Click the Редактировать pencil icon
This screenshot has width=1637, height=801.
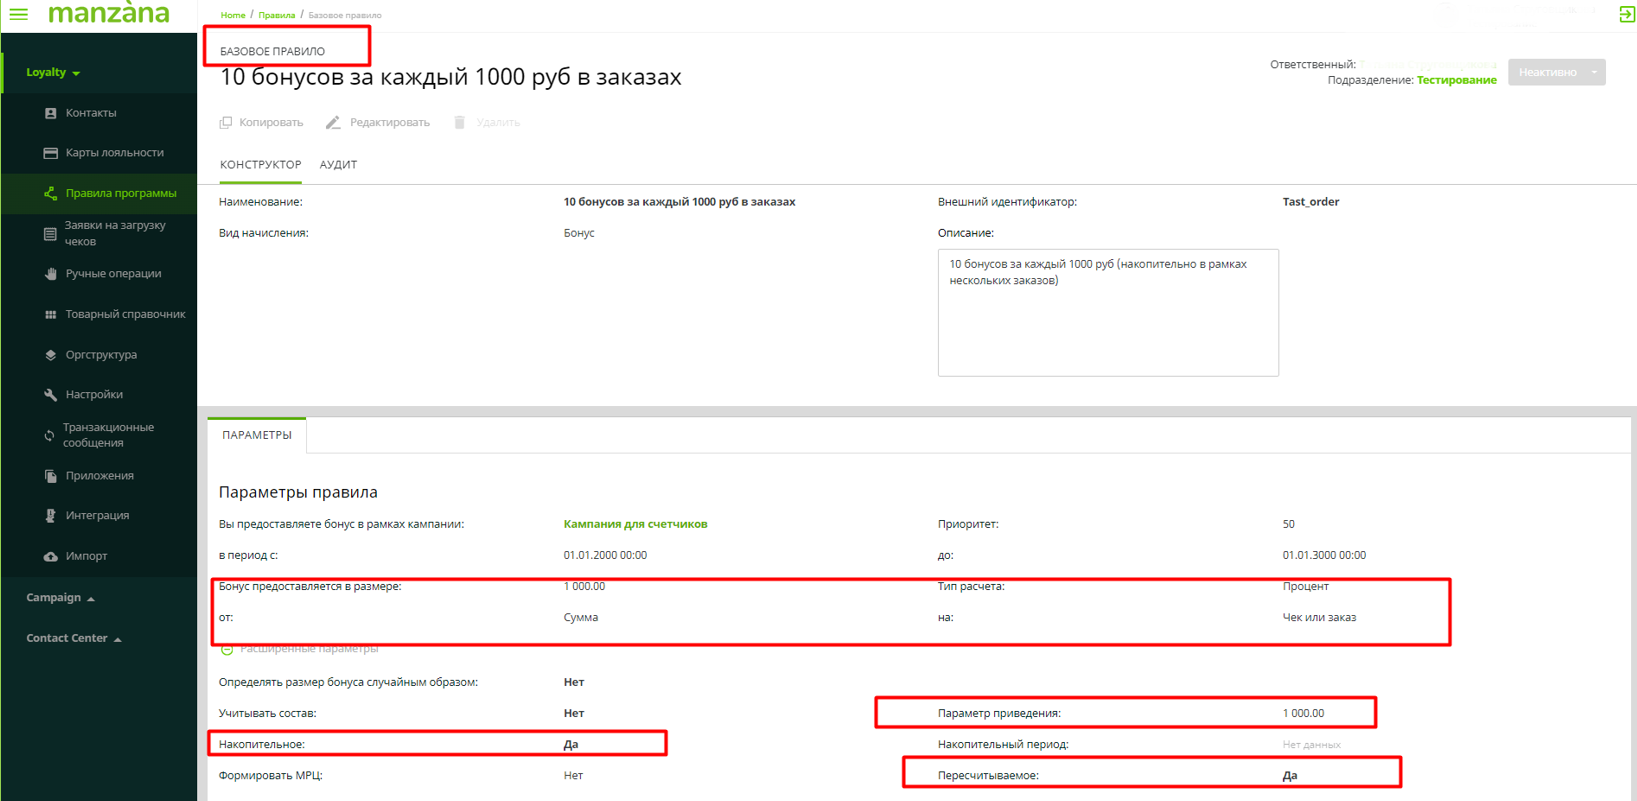(x=333, y=122)
